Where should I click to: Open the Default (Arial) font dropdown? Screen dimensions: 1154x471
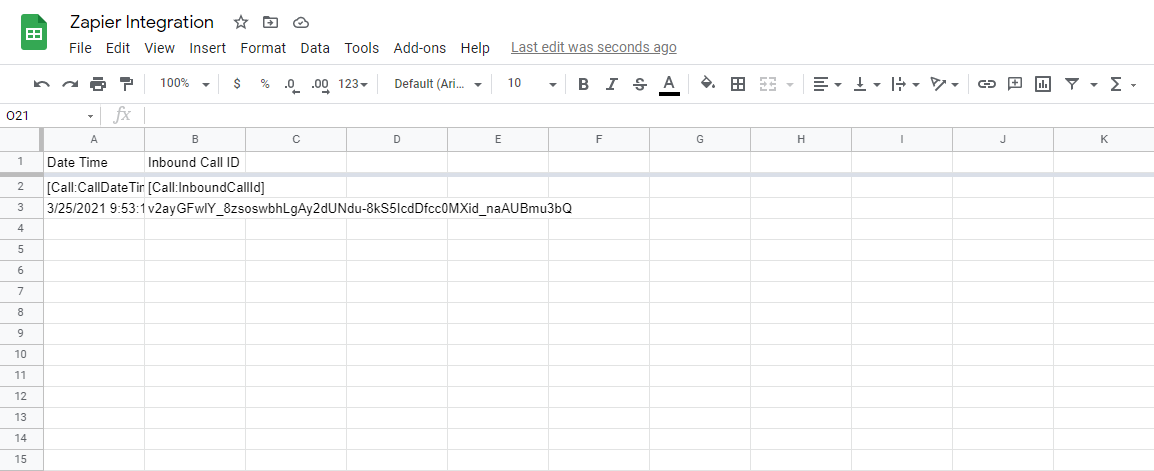tap(438, 84)
